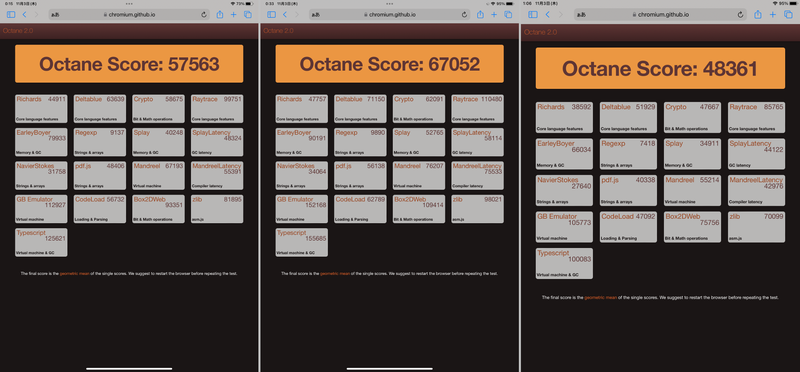Tap multitasking dots above the 67052 score browser
The width and height of the screenshot is (800, 372).
pyautogui.click(x=389, y=3)
